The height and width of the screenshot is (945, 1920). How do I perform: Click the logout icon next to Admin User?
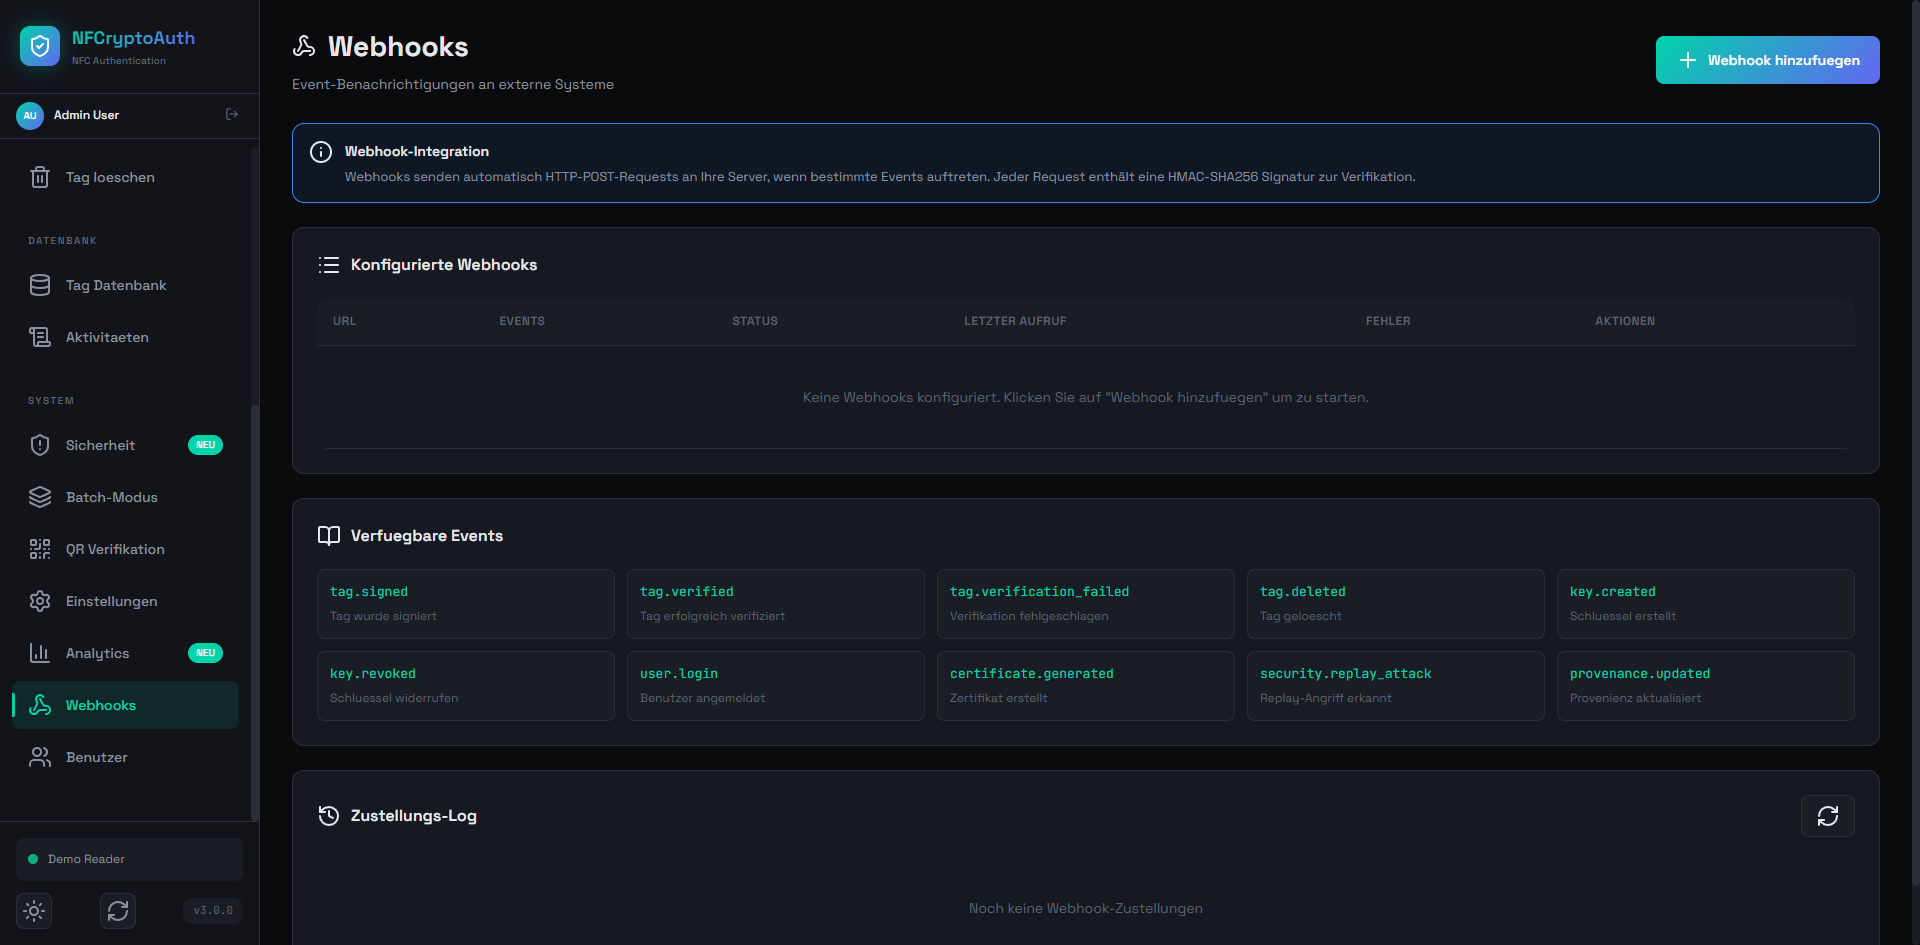click(232, 115)
